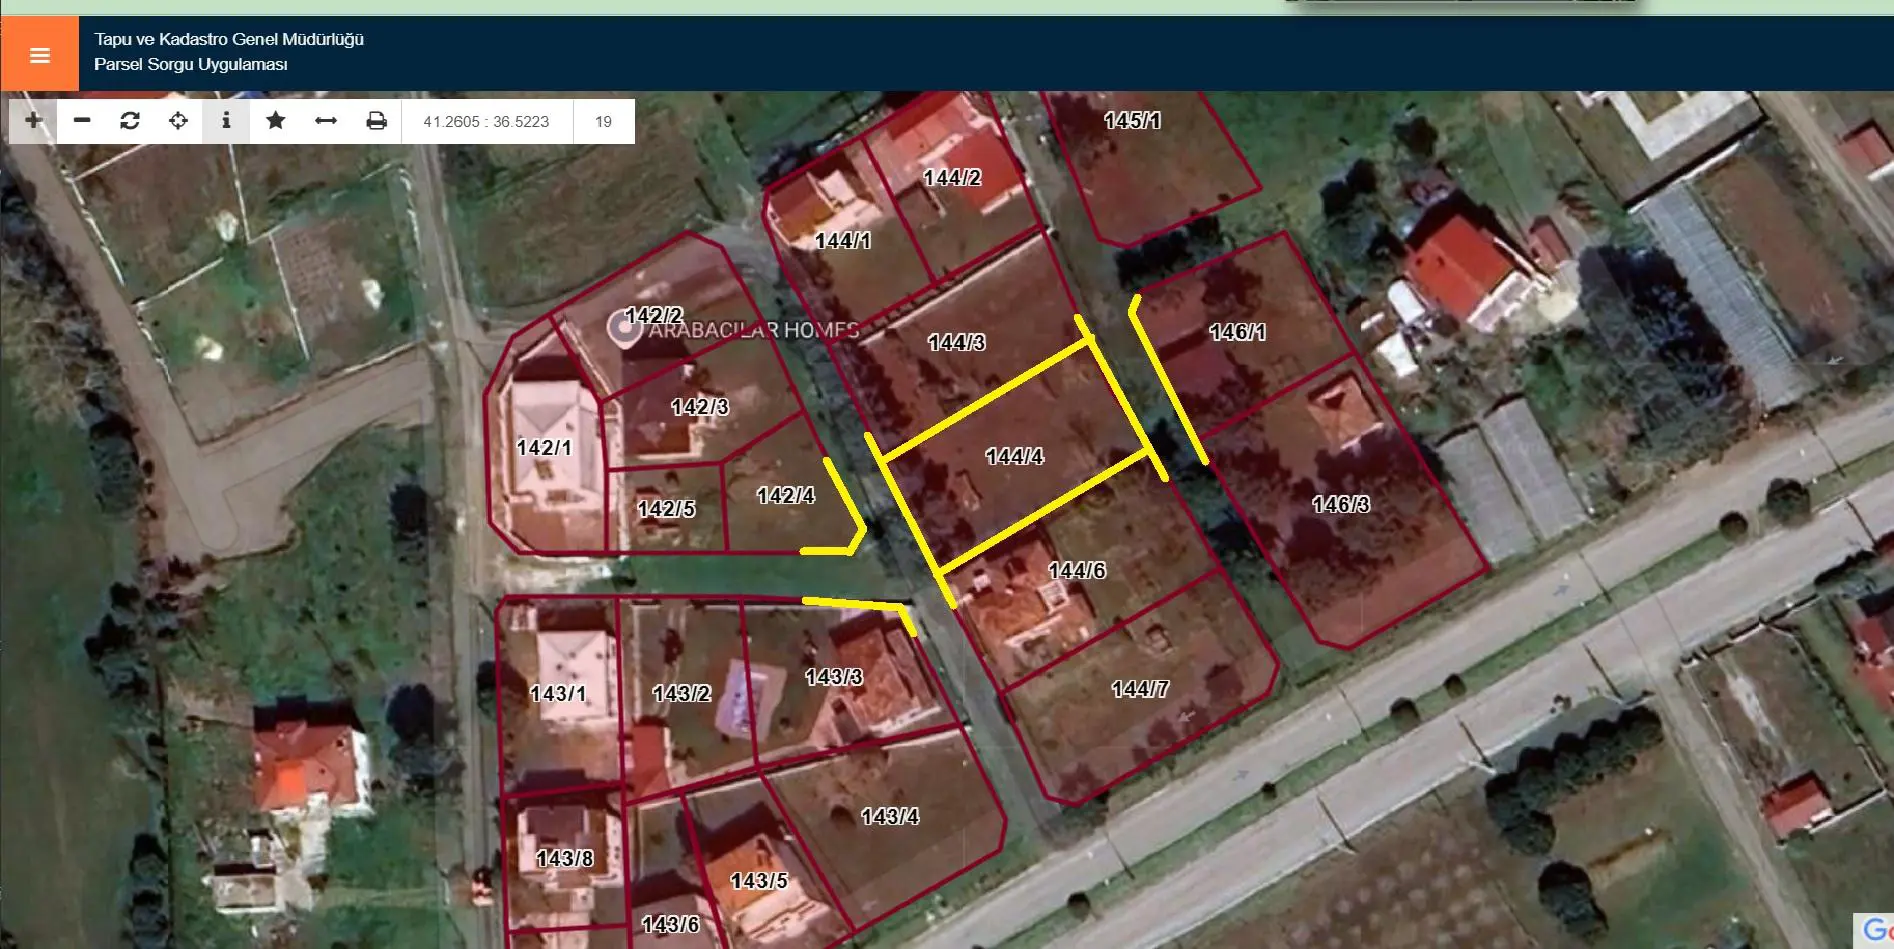Select parcel 143/4 label

[x=890, y=817]
